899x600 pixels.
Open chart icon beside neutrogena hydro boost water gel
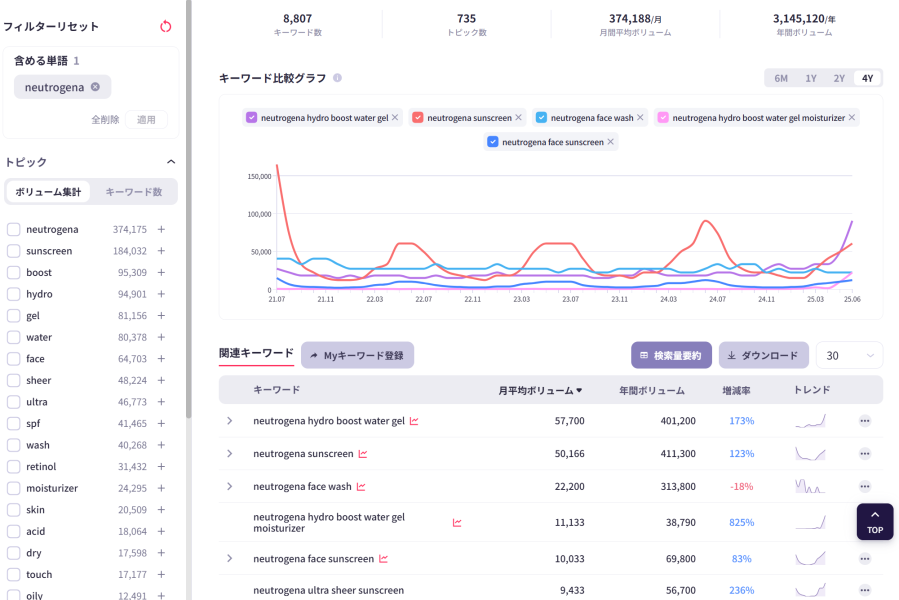click(x=414, y=421)
